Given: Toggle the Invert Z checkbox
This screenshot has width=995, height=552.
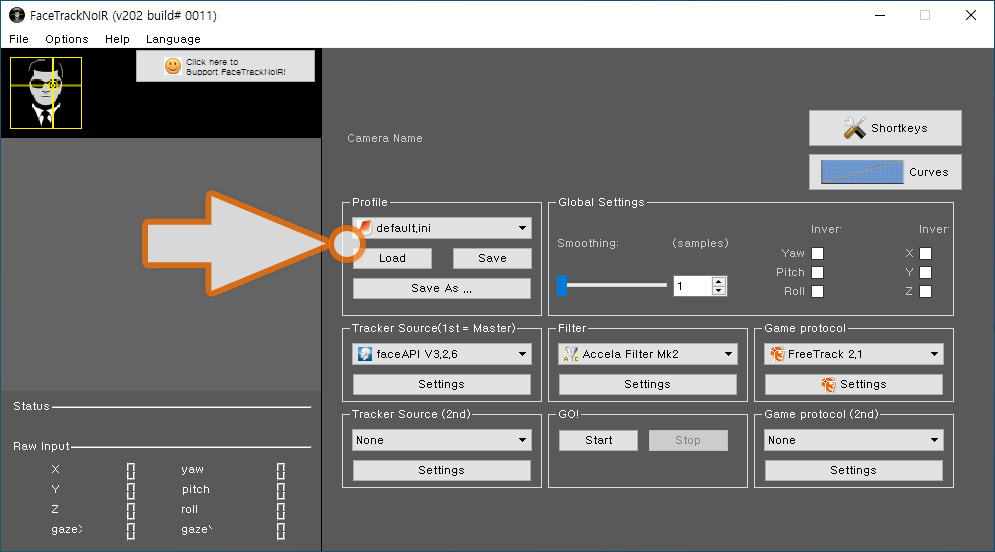Looking at the screenshot, I should pos(926,292).
